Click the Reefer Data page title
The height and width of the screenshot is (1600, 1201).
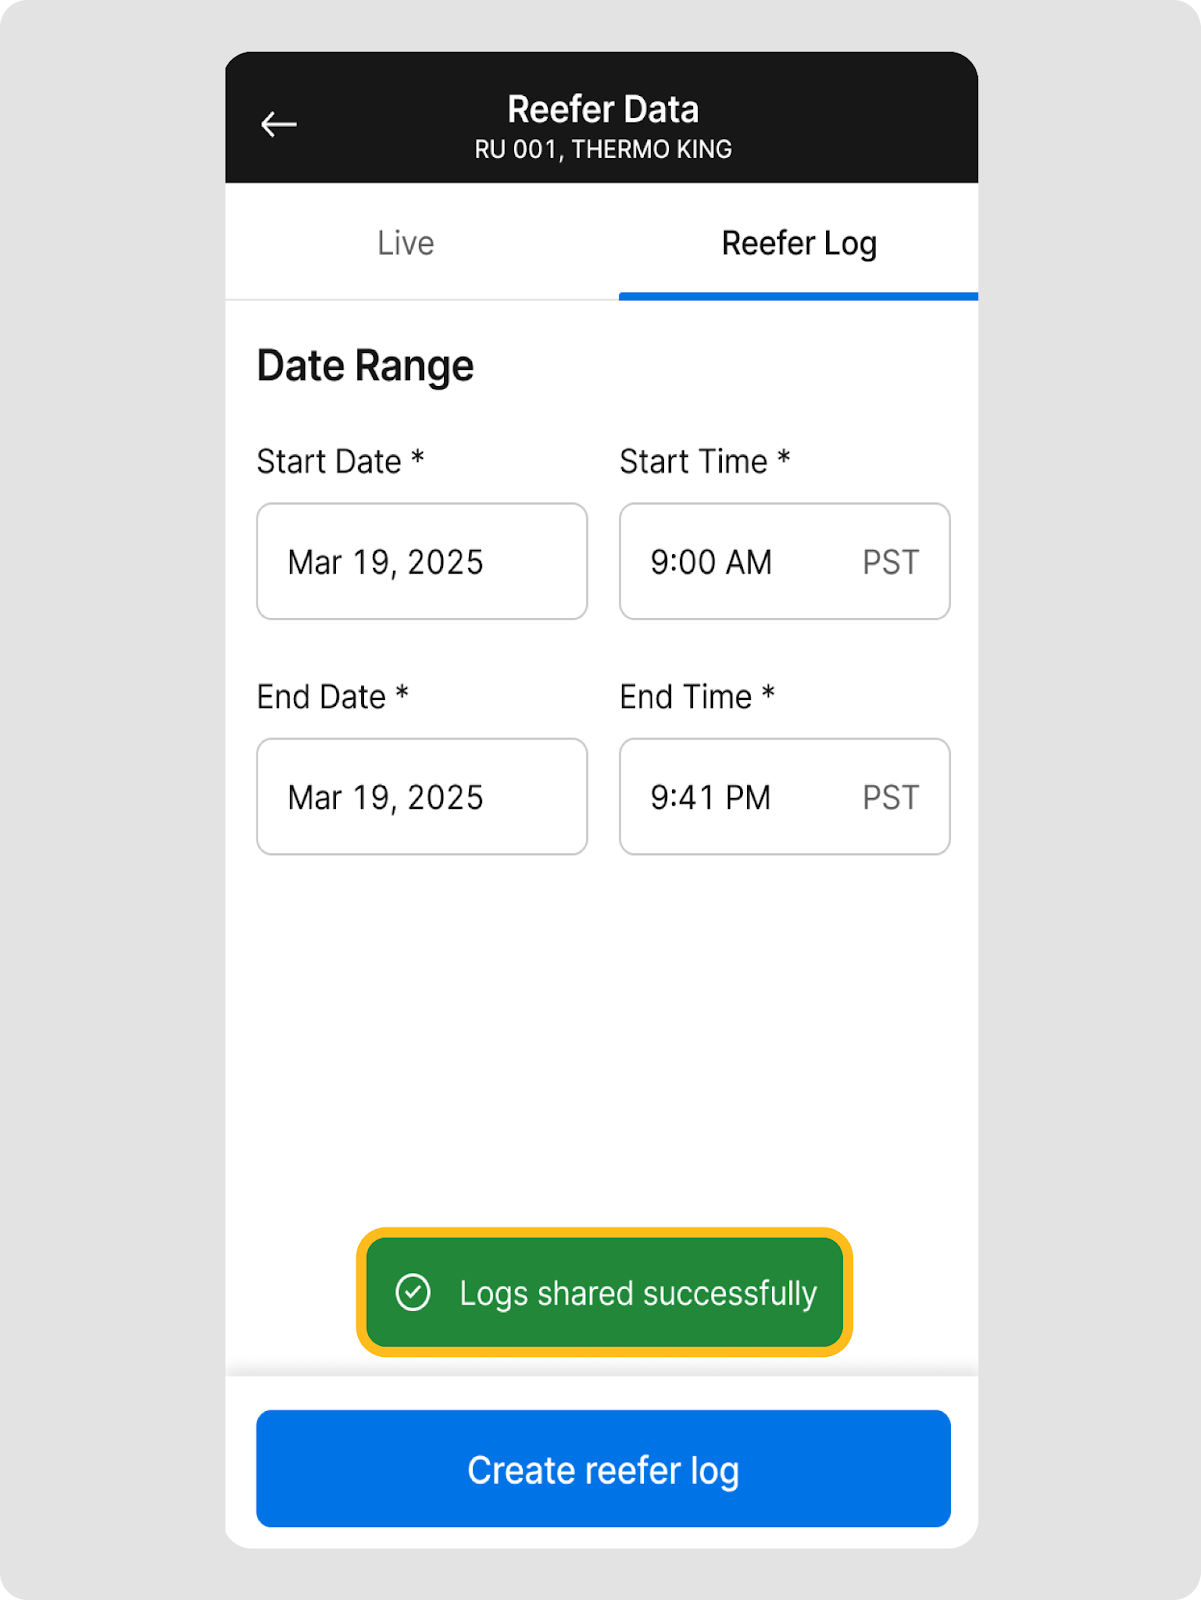(603, 109)
